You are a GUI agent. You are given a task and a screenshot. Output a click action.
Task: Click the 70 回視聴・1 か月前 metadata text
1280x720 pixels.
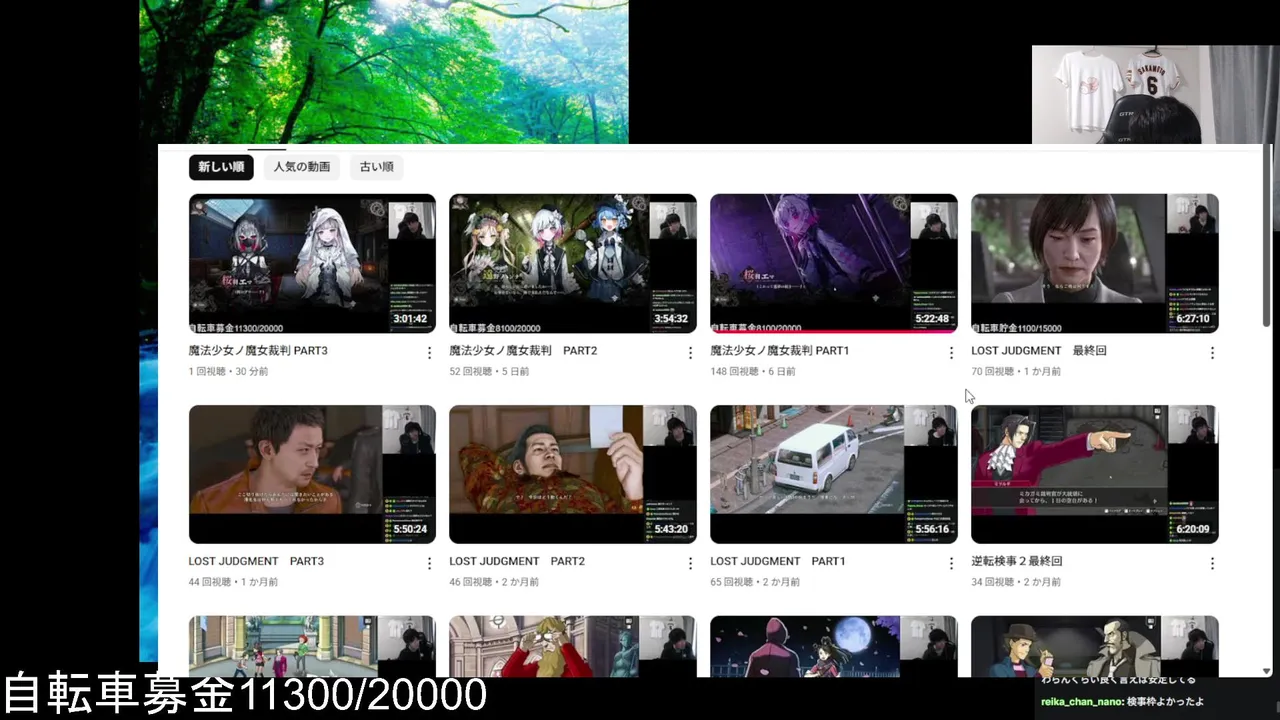coord(1016,371)
